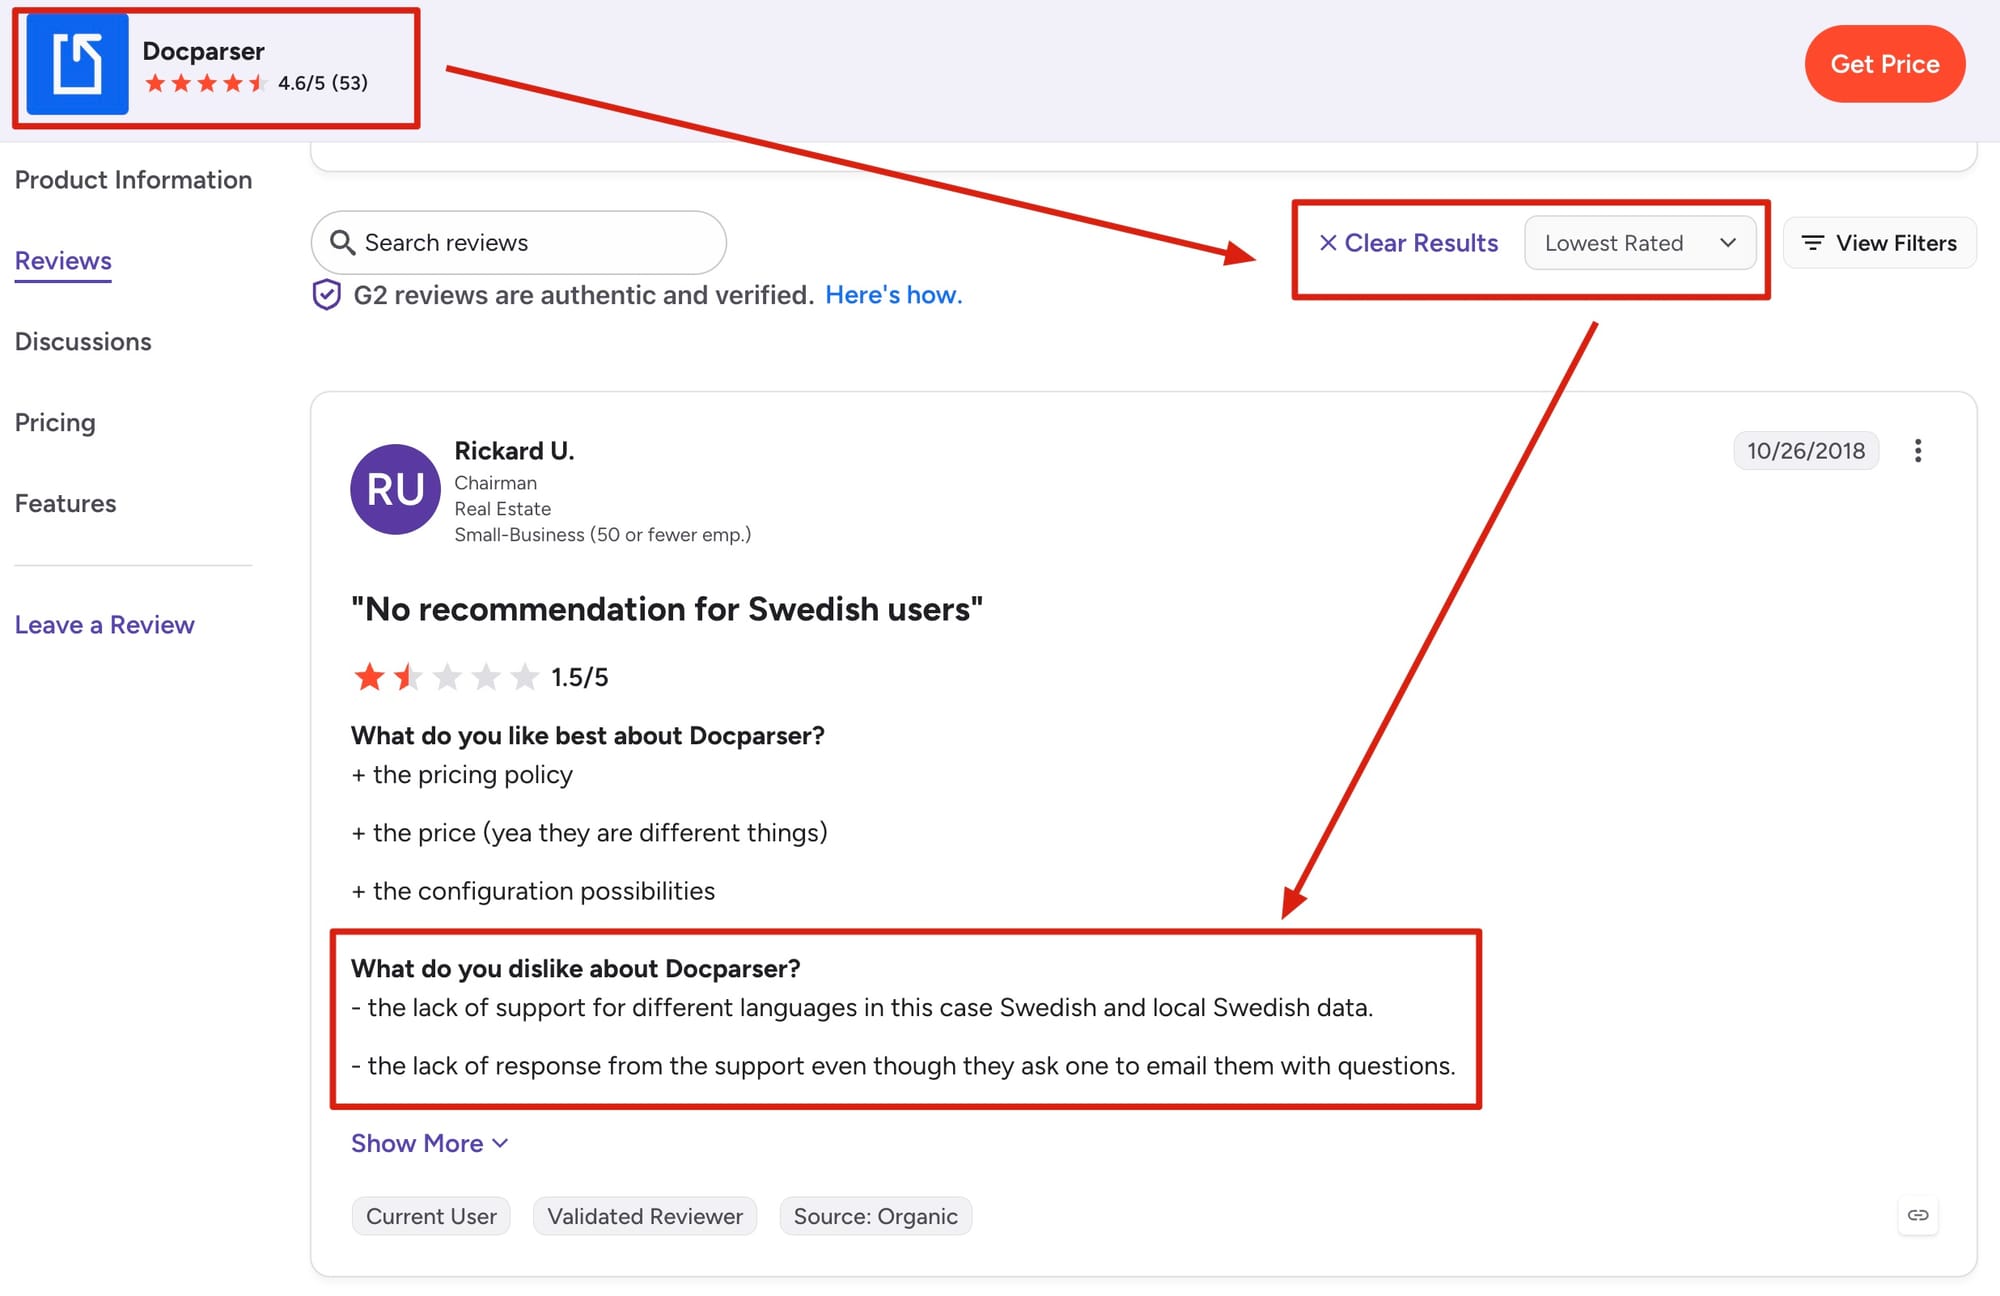Copy review link with chain icon
The image size is (2000, 1296).
(1917, 1215)
